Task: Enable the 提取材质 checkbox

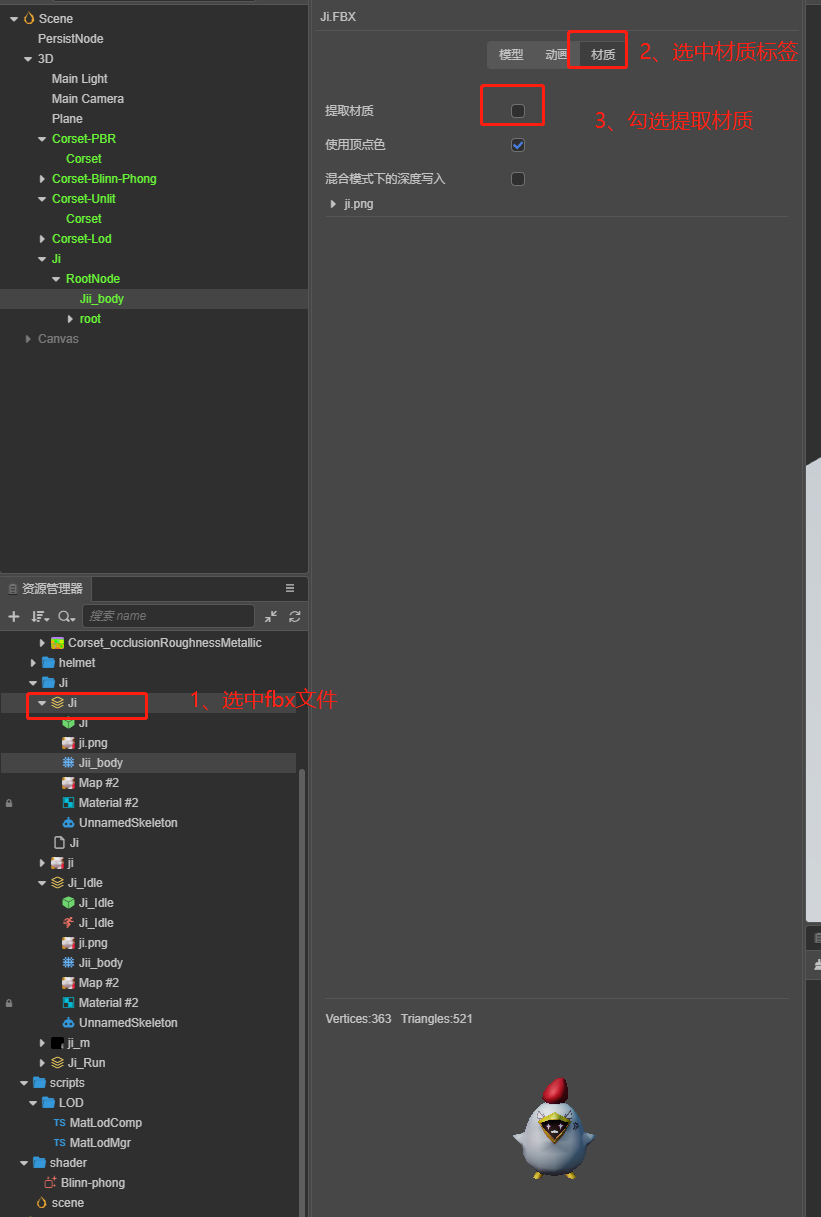Action: 518,111
